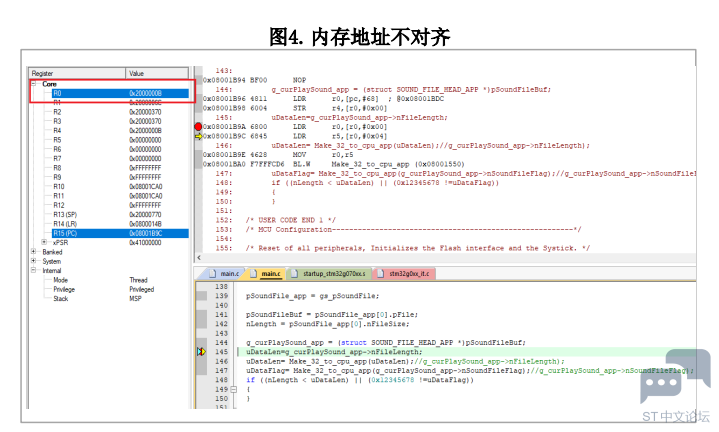Toggle code fold box at source line 149
The height and width of the screenshot is (432, 719).
click(x=234, y=389)
